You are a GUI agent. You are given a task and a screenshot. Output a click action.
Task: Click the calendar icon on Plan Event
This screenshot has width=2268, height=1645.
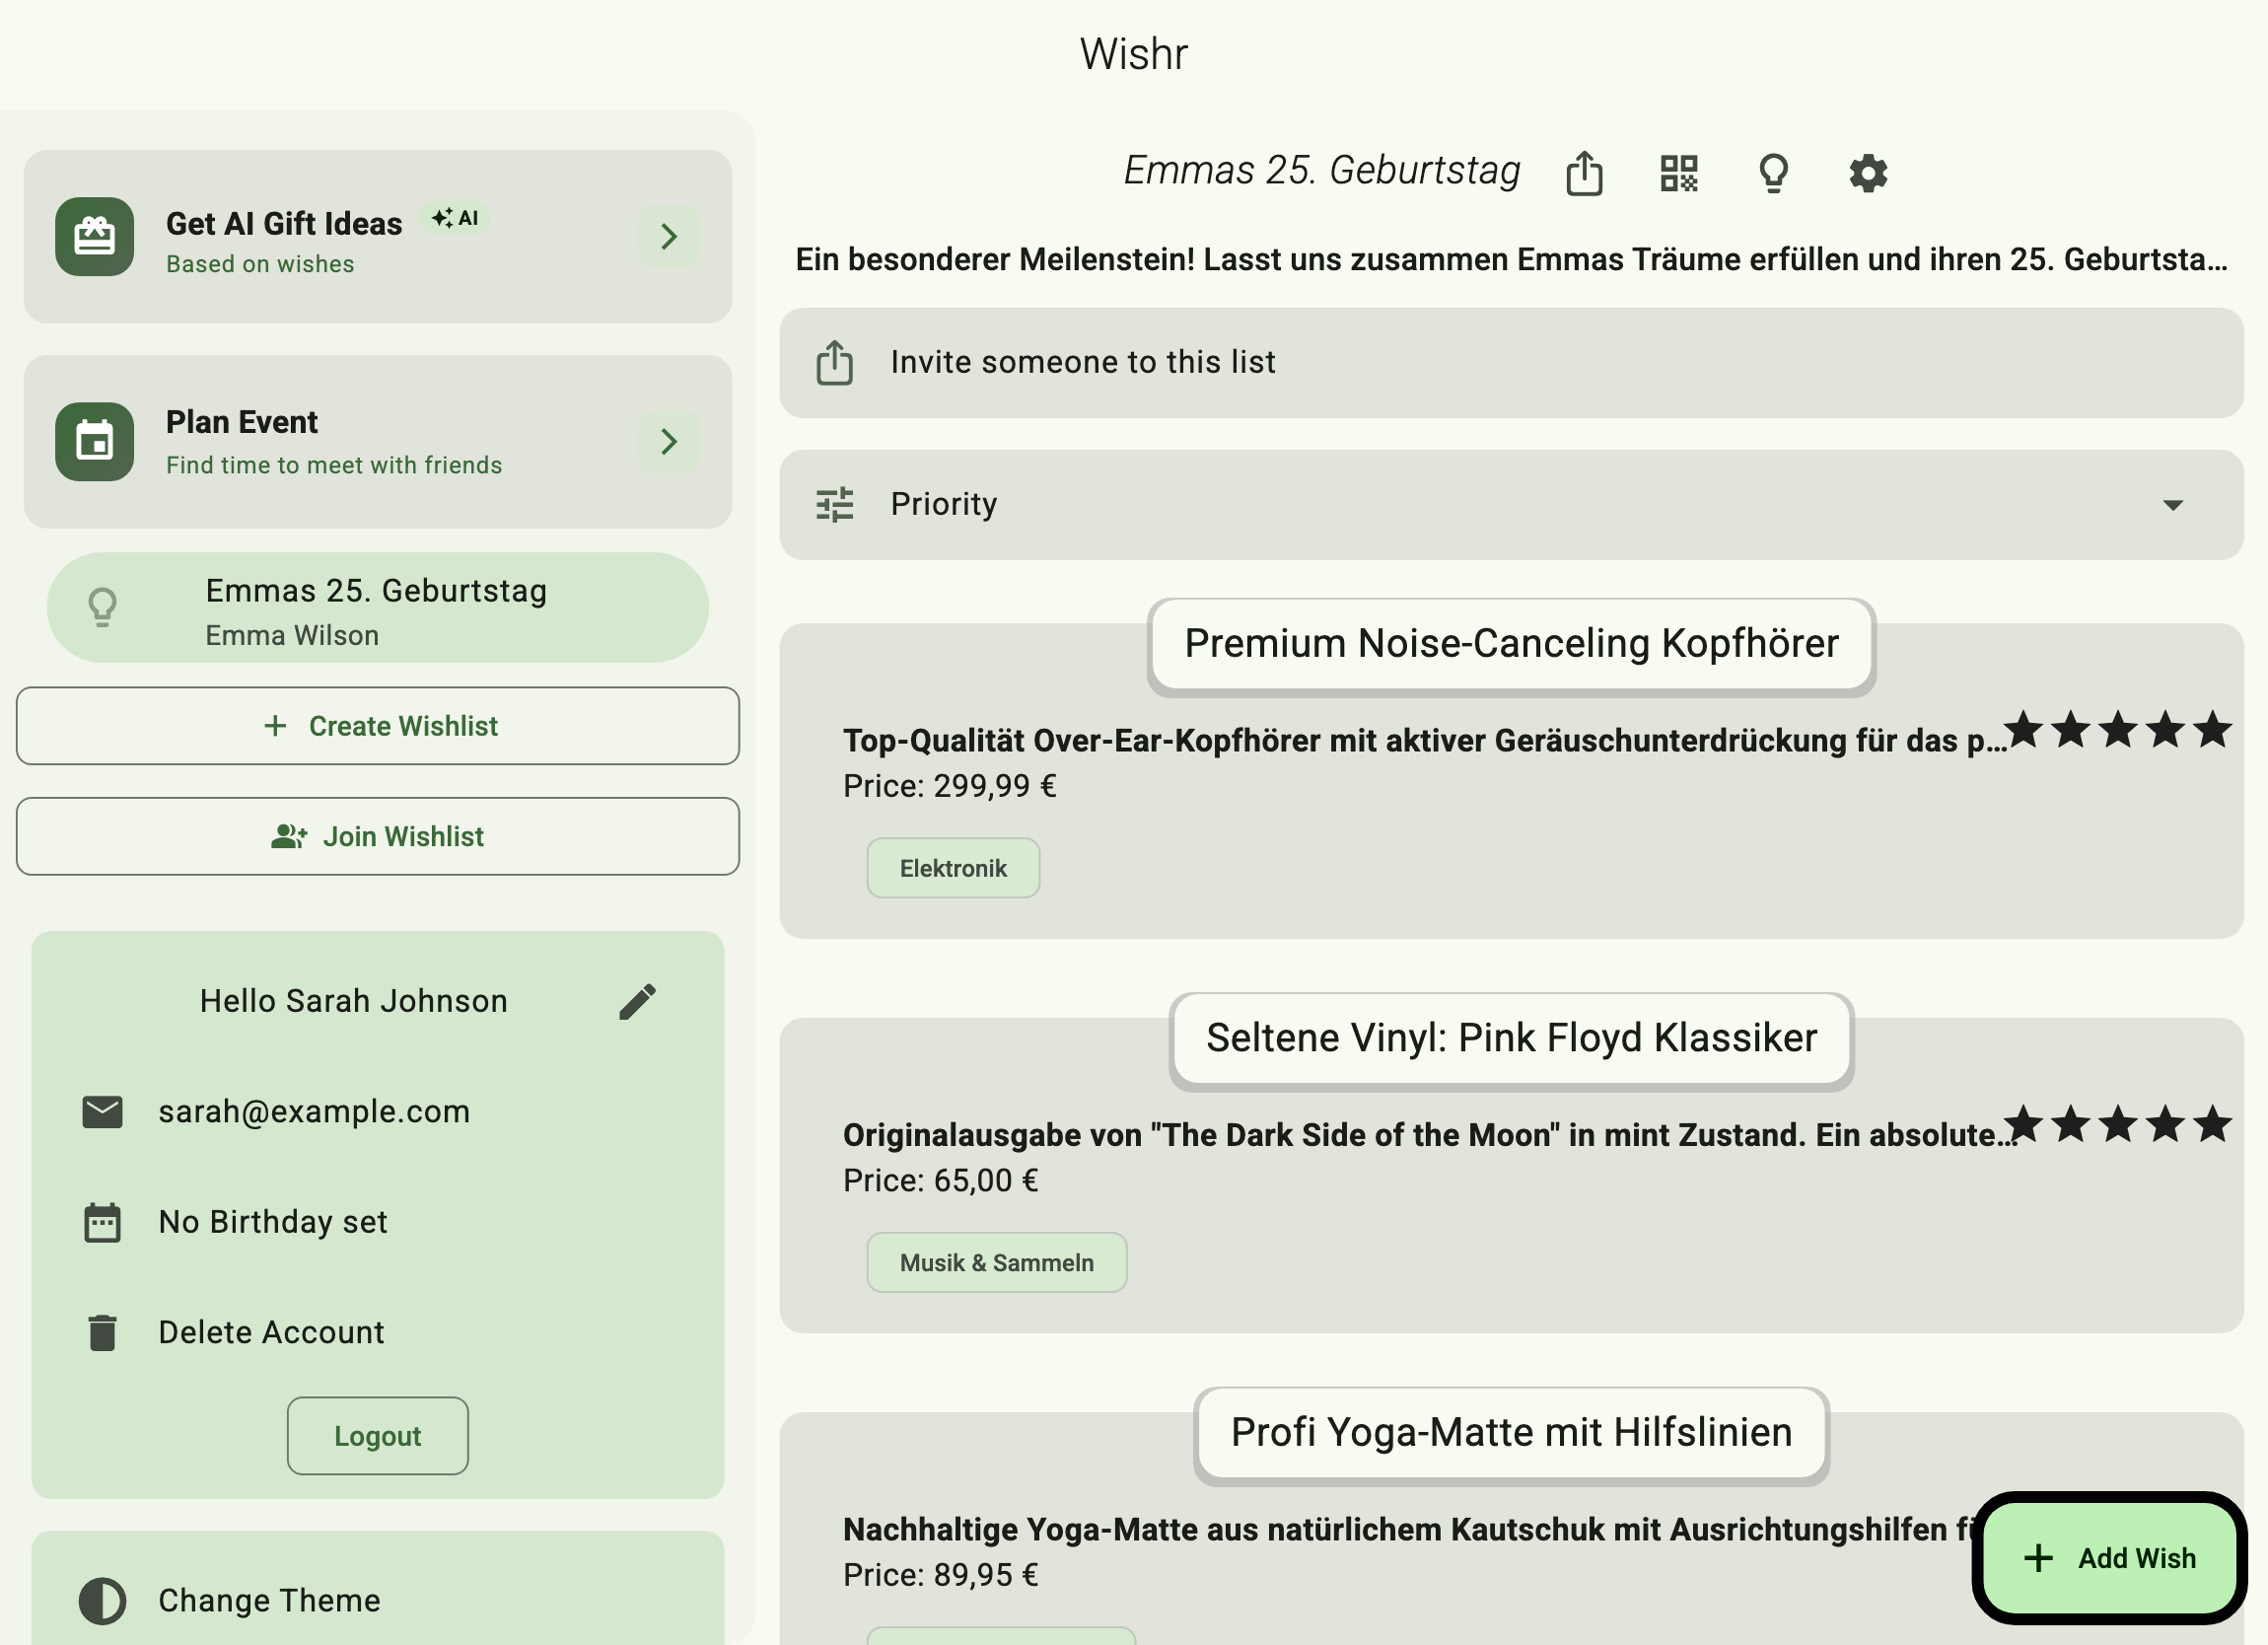click(x=95, y=441)
